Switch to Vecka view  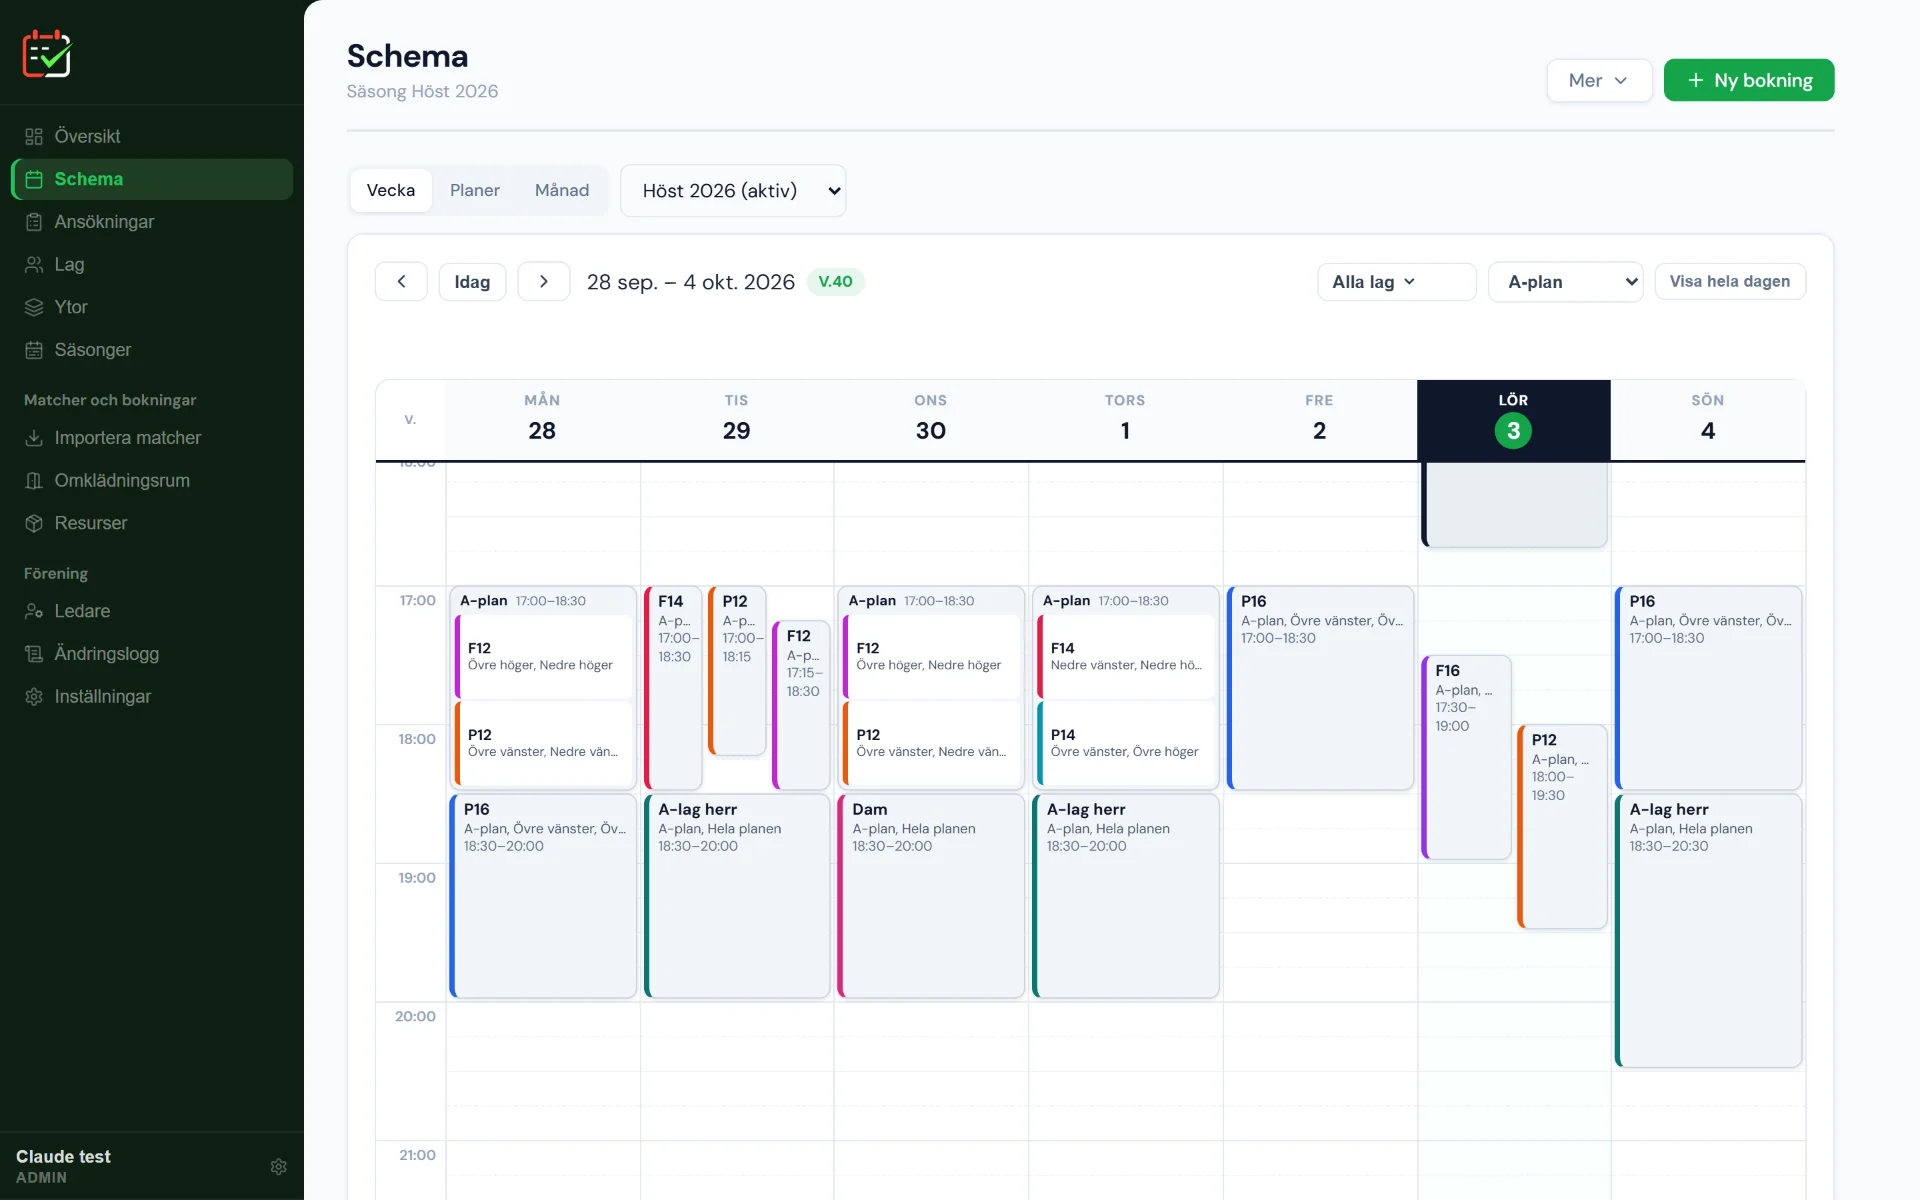391,190
